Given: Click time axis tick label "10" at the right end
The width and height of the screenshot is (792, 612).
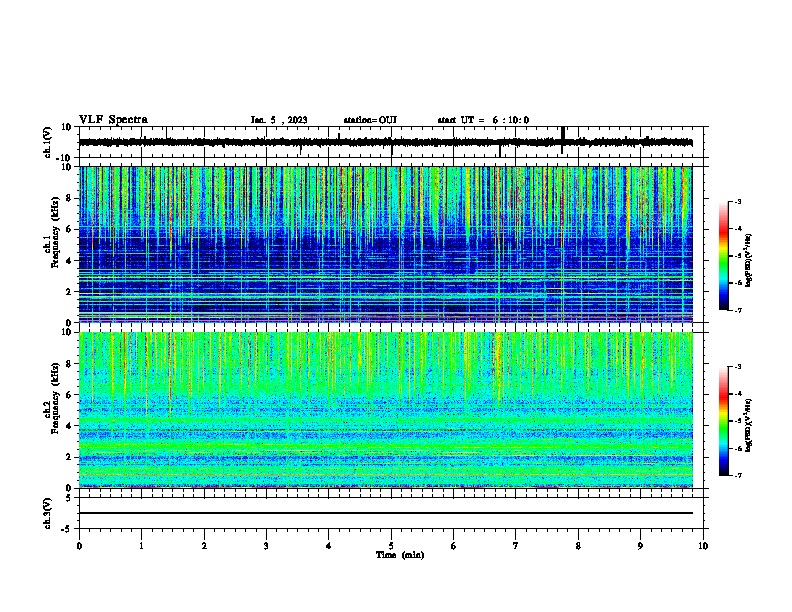Looking at the screenshot, I should (x=703, y=546).
